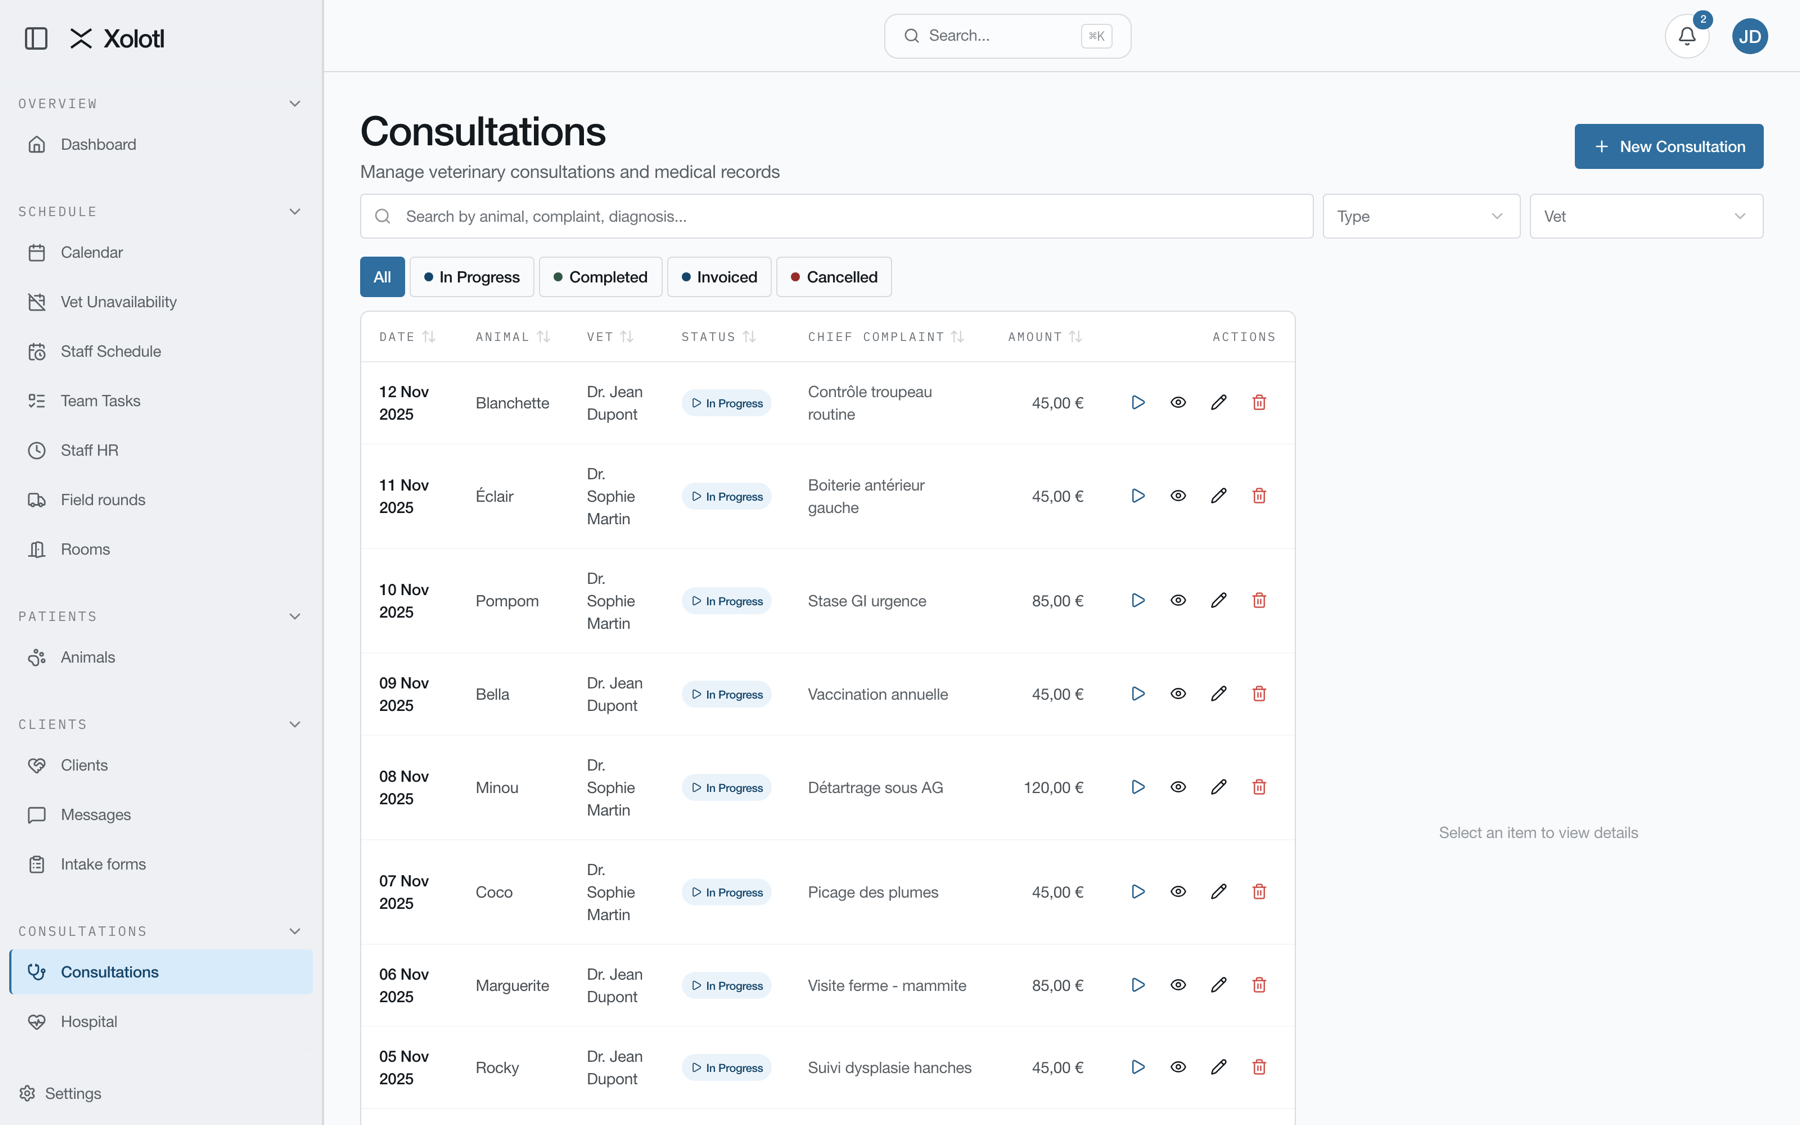Collapse the Overview sidebar section
The height and width of the screenshot is (1125, 1800).
[295, 104]
